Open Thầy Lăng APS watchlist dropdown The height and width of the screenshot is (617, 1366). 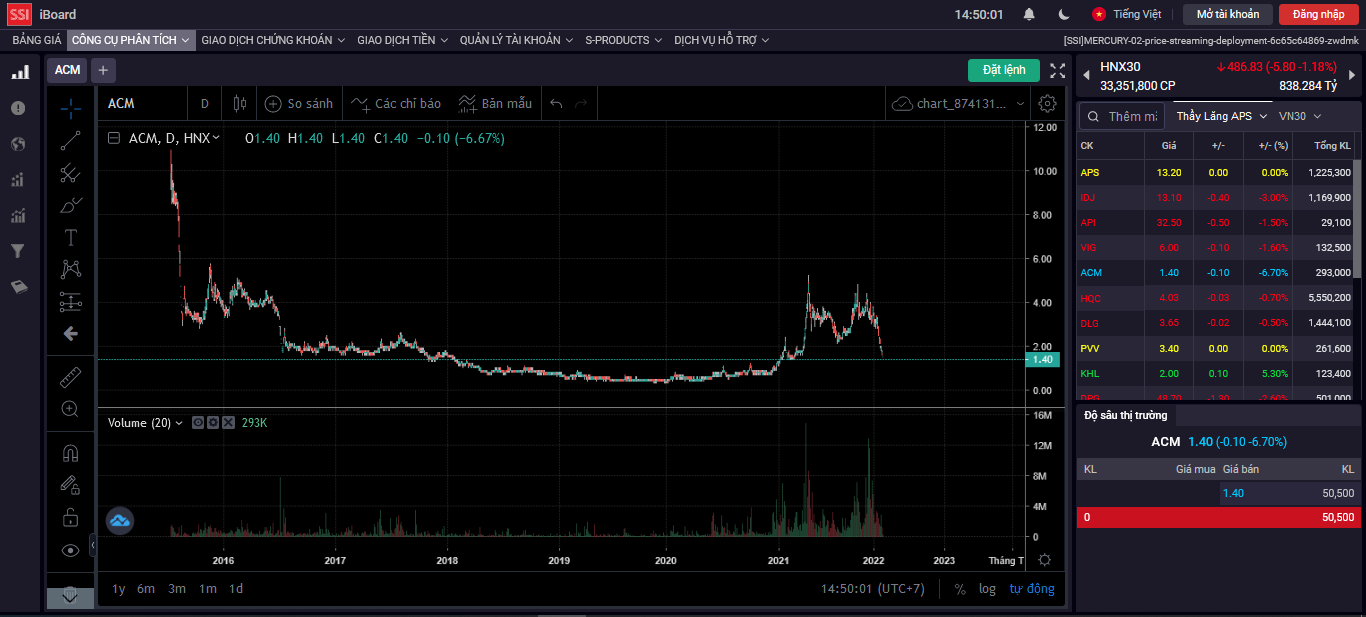tap(1221, 116)
